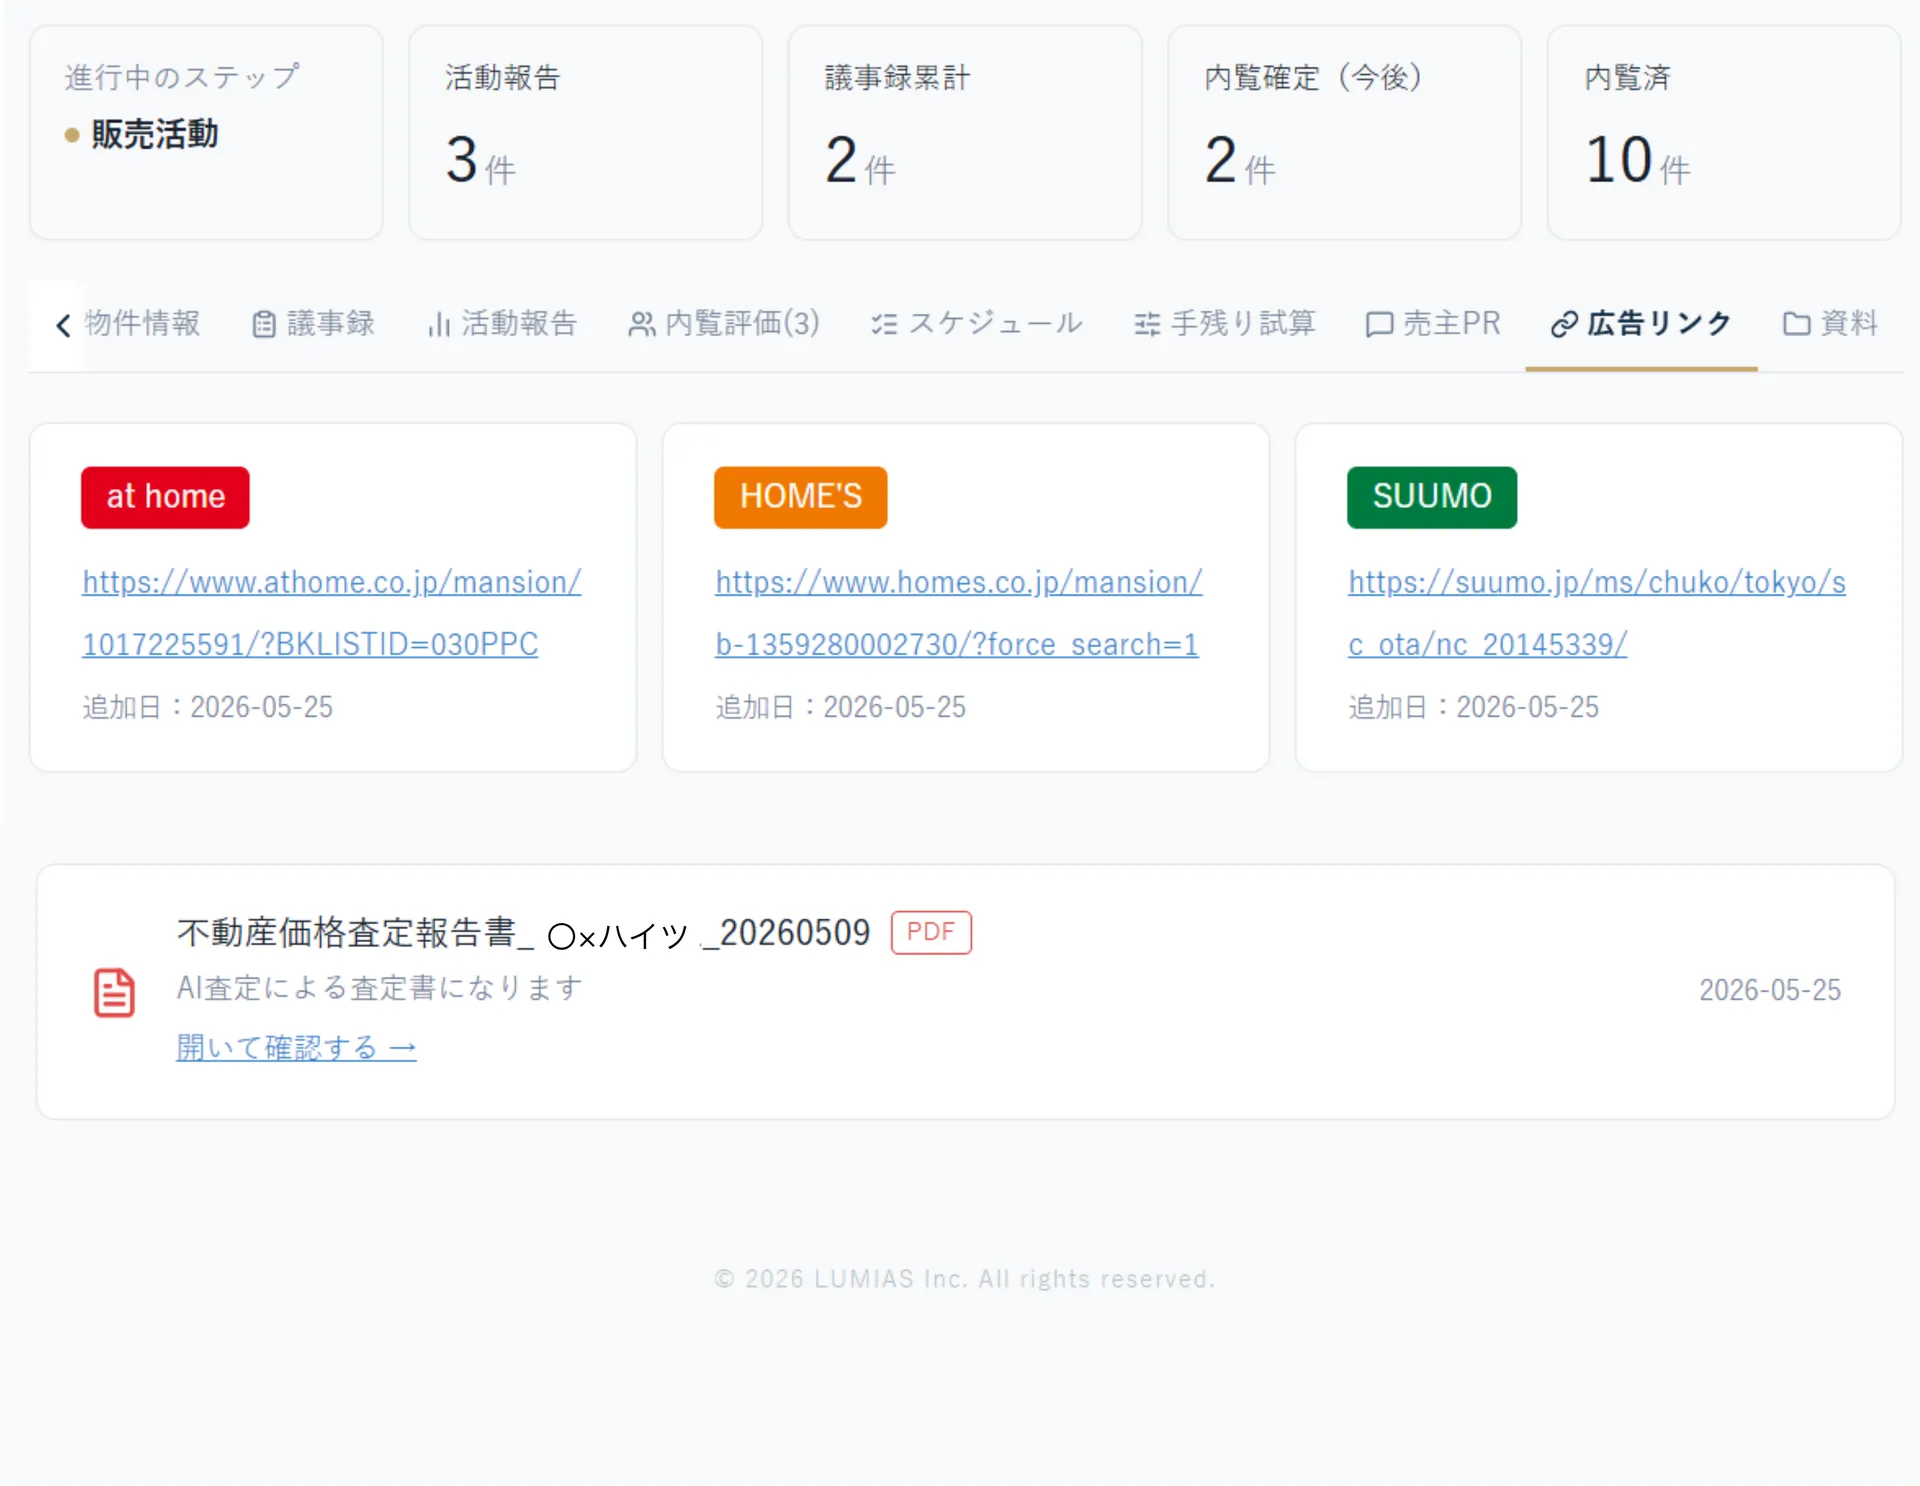This screenshot has width=1920, height=1486.
Task: Click the 内覧確定(今後) 2件 summary card
Action: pyautogui.click(x=1344, y=132)
